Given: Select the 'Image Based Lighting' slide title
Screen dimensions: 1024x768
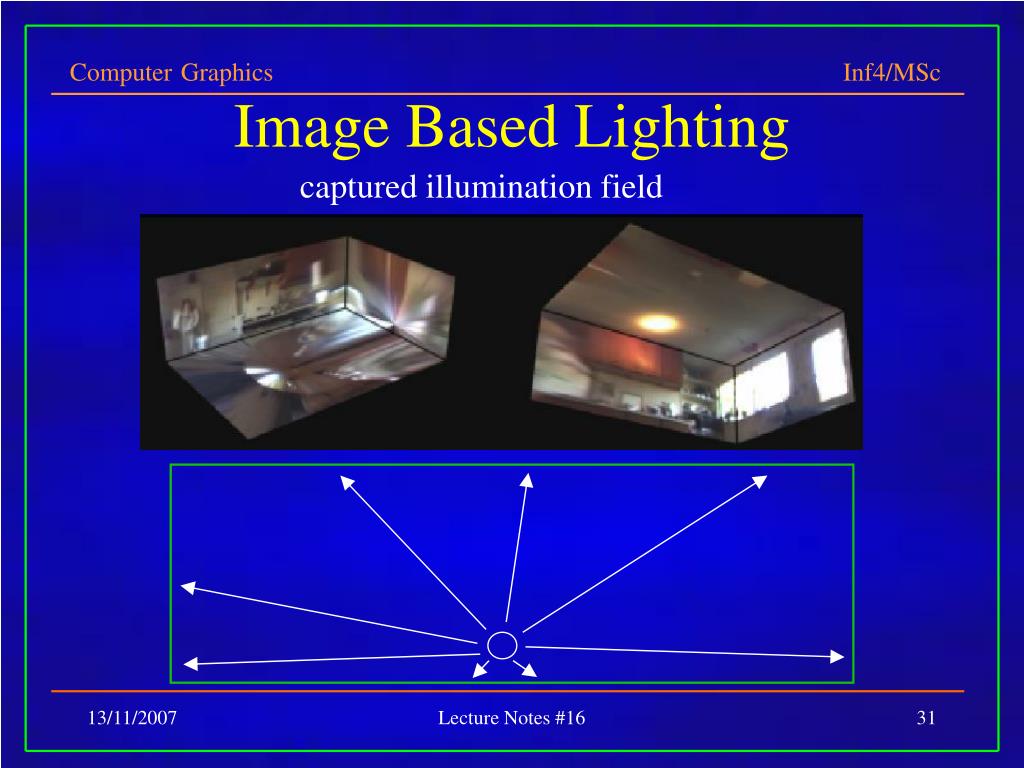Looking at the screenshot, I should tap(511, 127).
